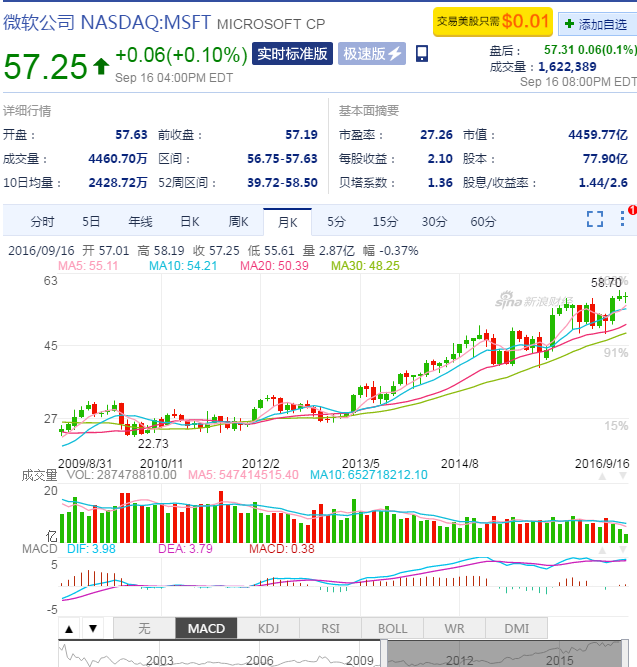637x667 pixels.
Task: Click the current price 57.25
Action: [x=46, y=67]
